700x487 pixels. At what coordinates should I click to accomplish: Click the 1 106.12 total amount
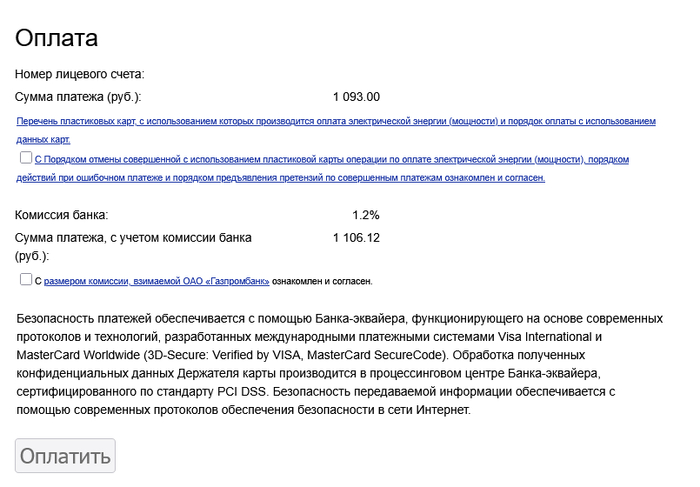[356, 238]
